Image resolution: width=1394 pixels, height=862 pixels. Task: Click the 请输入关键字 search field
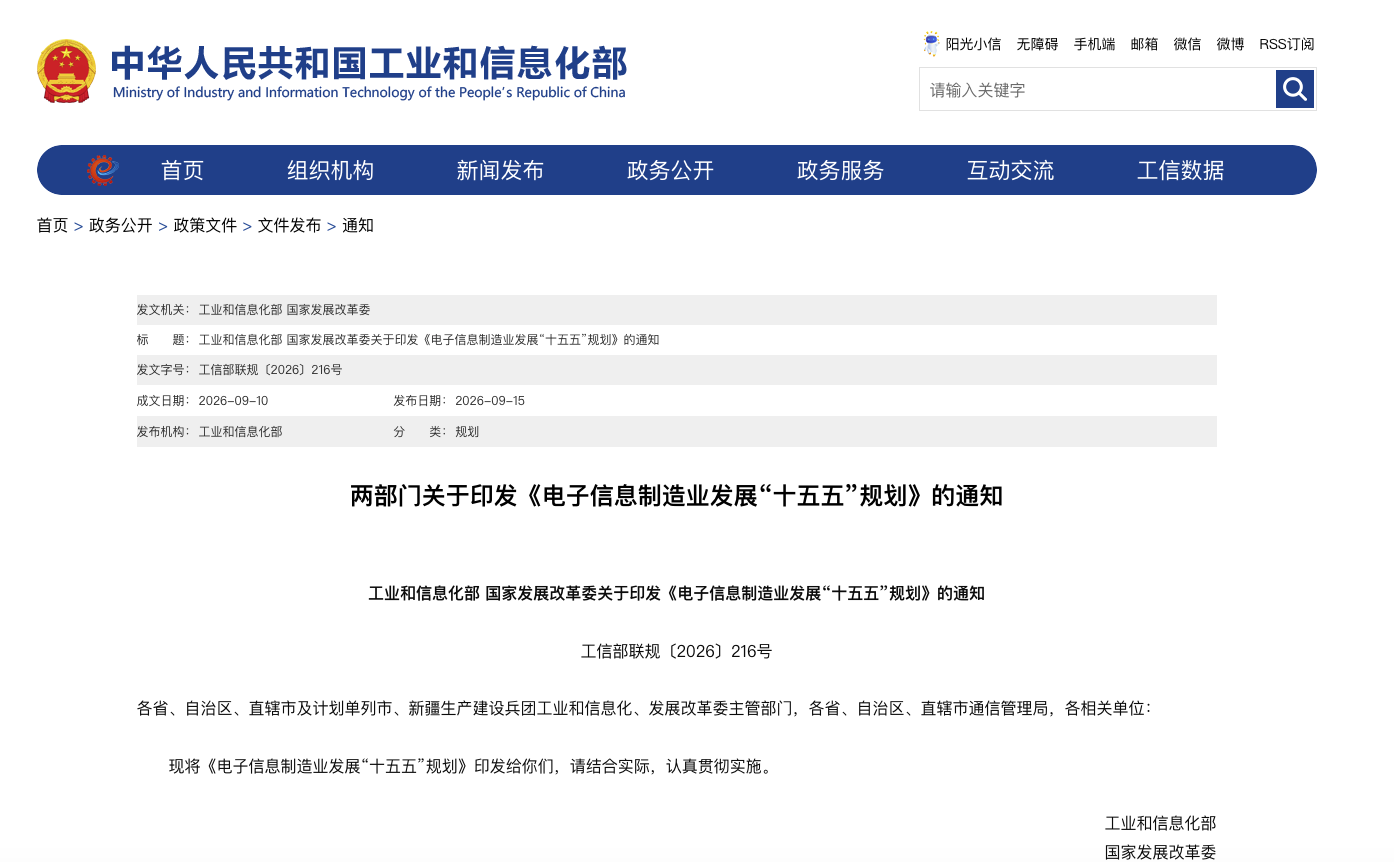[1098, 89]
